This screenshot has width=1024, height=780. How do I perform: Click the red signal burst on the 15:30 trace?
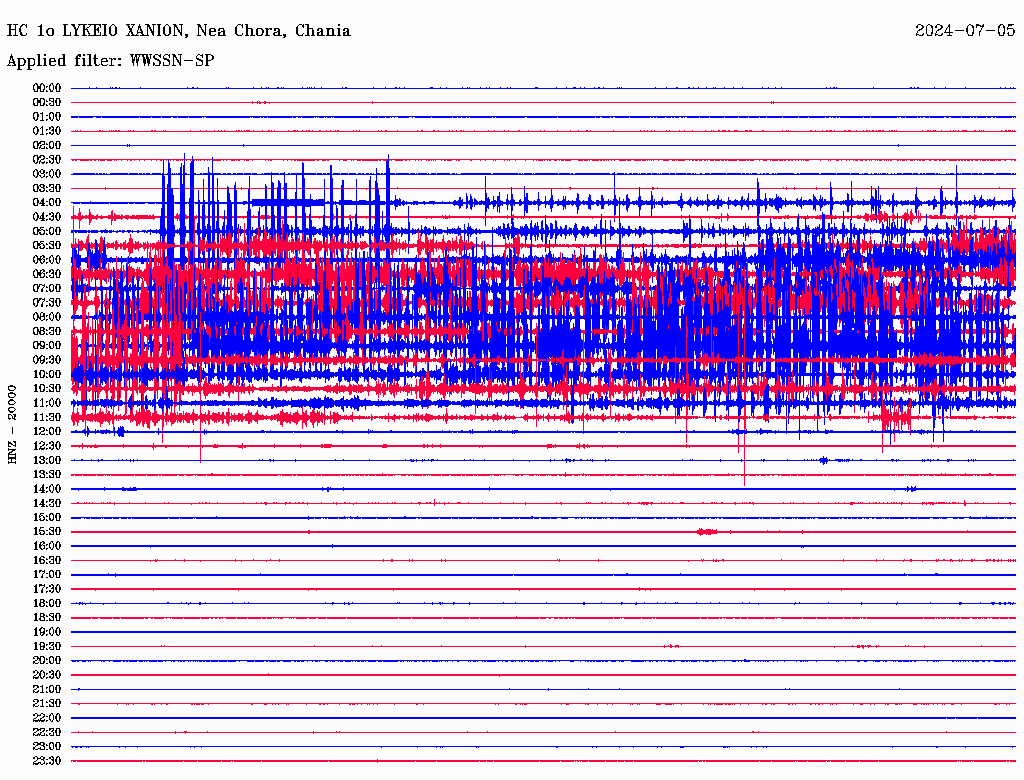(x=707, y=532)
